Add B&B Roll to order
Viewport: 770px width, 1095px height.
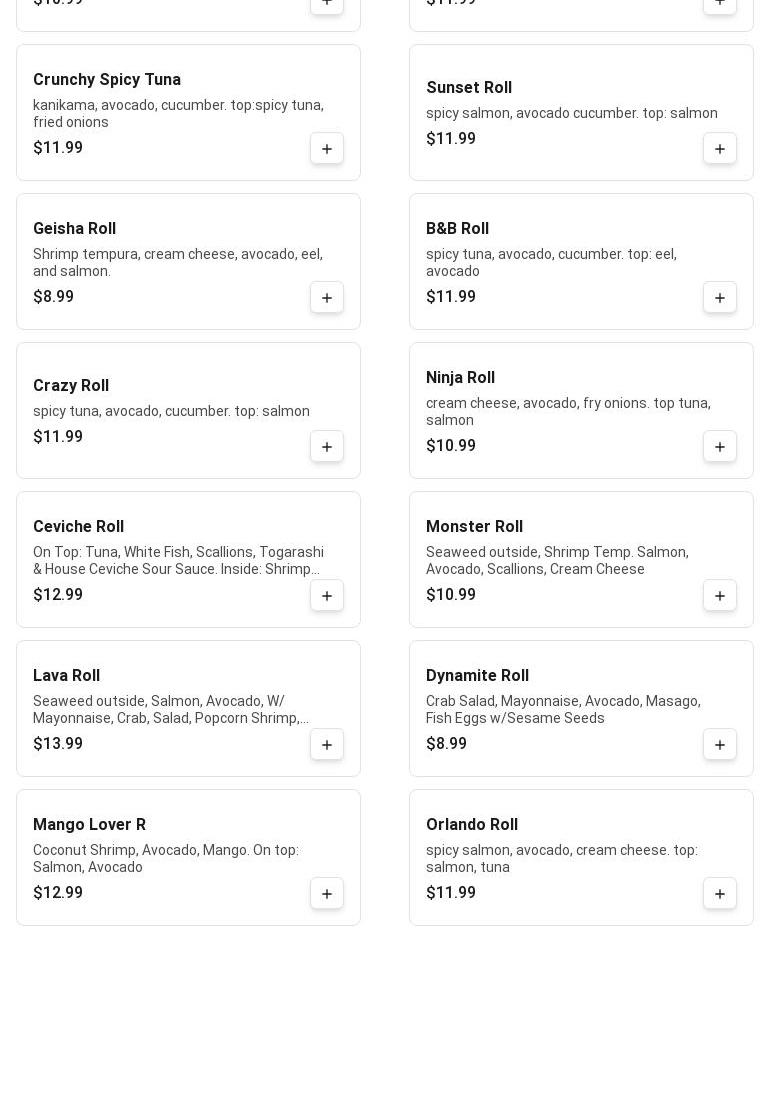tap(720, 298)
